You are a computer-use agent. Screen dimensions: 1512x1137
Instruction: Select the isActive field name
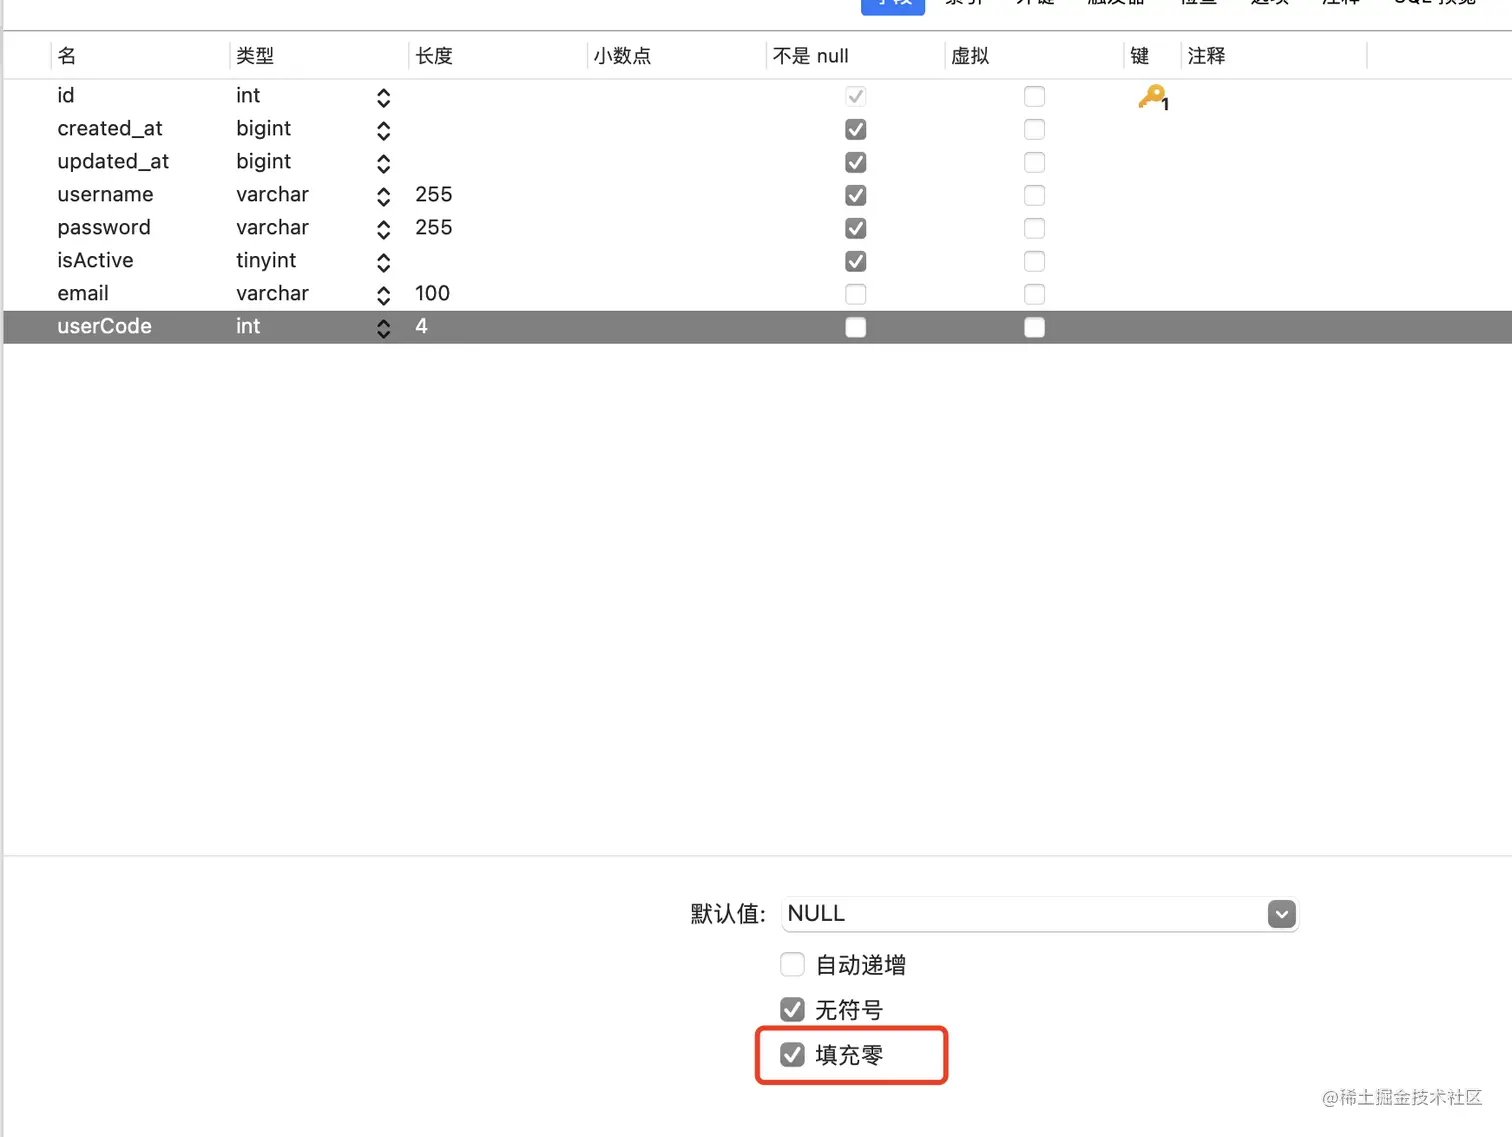95,260
